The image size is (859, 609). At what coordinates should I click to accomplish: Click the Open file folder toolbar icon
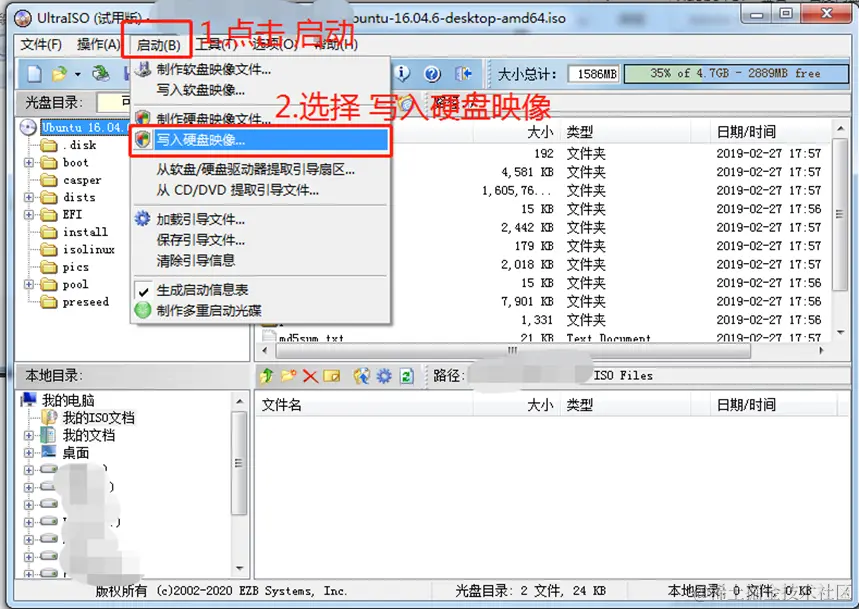[59, 73]
